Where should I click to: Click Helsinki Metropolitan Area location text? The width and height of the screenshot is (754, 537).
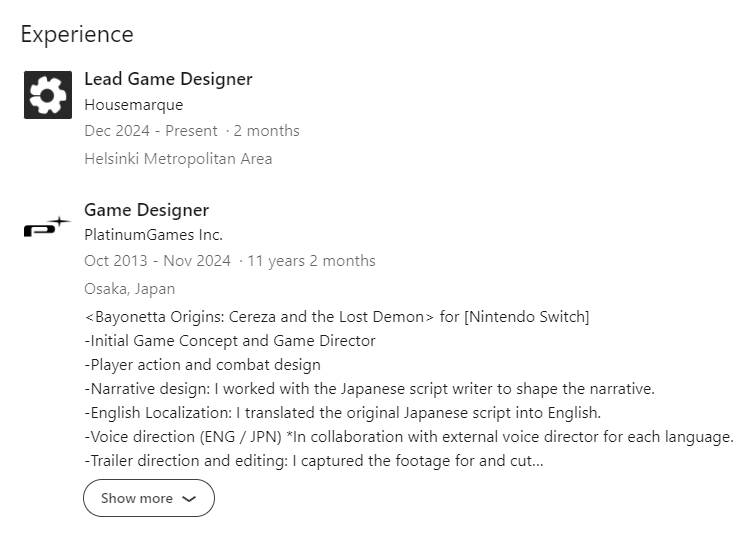pyautogui.click(x=178, y=159)
